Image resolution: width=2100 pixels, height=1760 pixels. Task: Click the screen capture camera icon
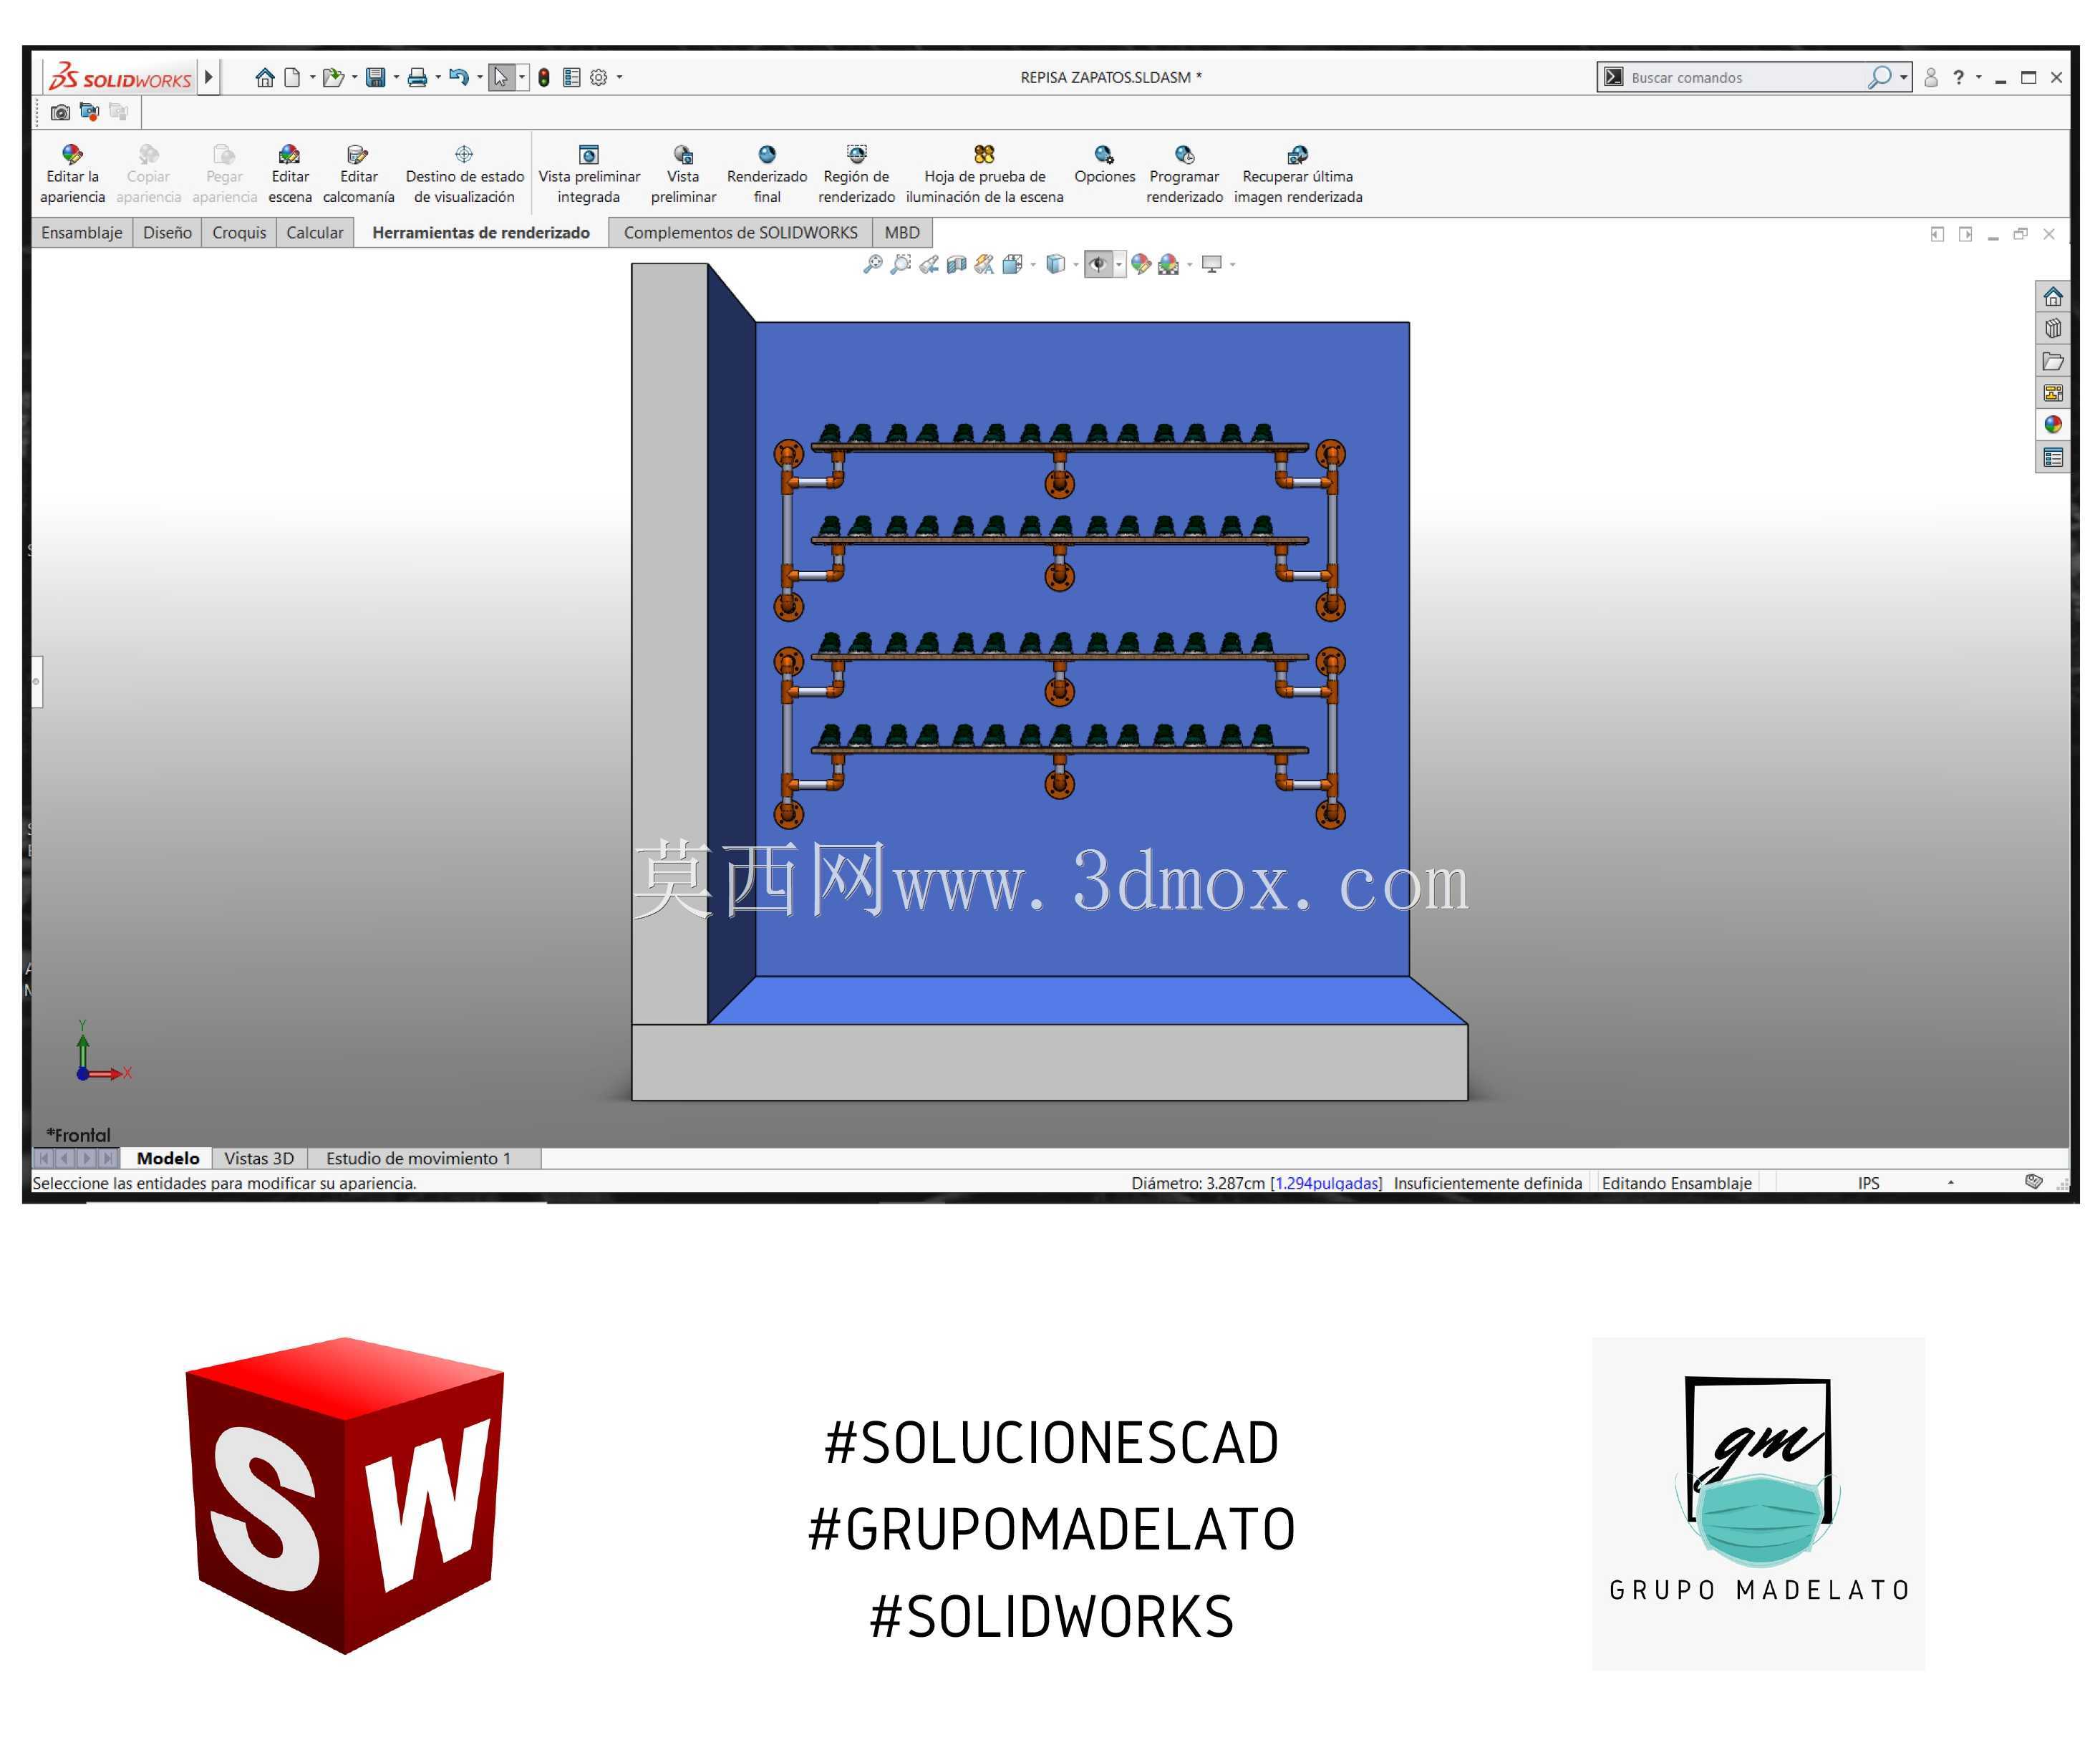[x=60, y=112]
